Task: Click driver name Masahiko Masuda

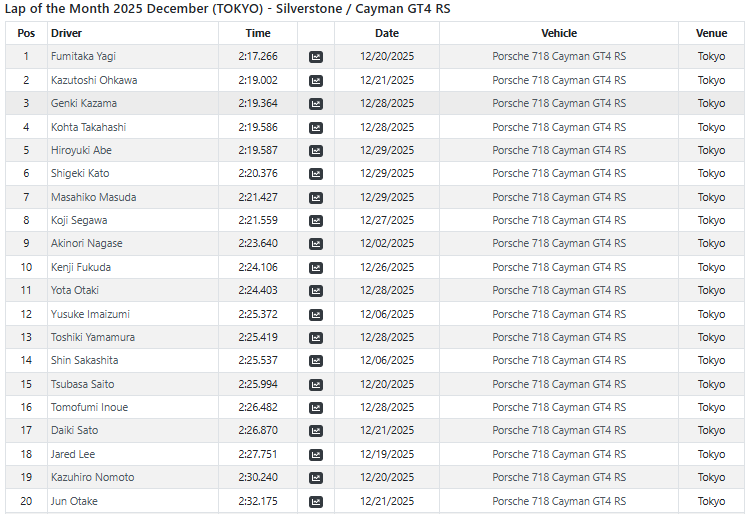Action: pos(93,197)
